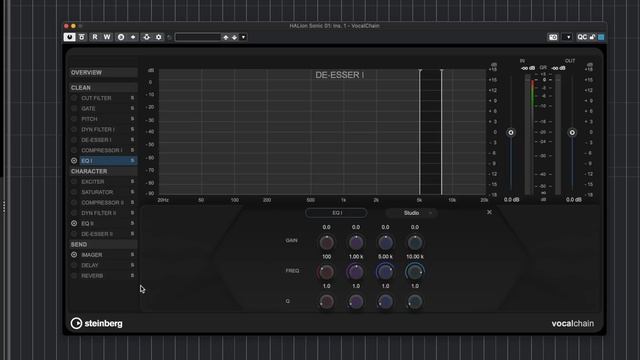This screenshot has width=640, height=360.
Task: Solo the EQ I module with S
Action: coord(132,161)
